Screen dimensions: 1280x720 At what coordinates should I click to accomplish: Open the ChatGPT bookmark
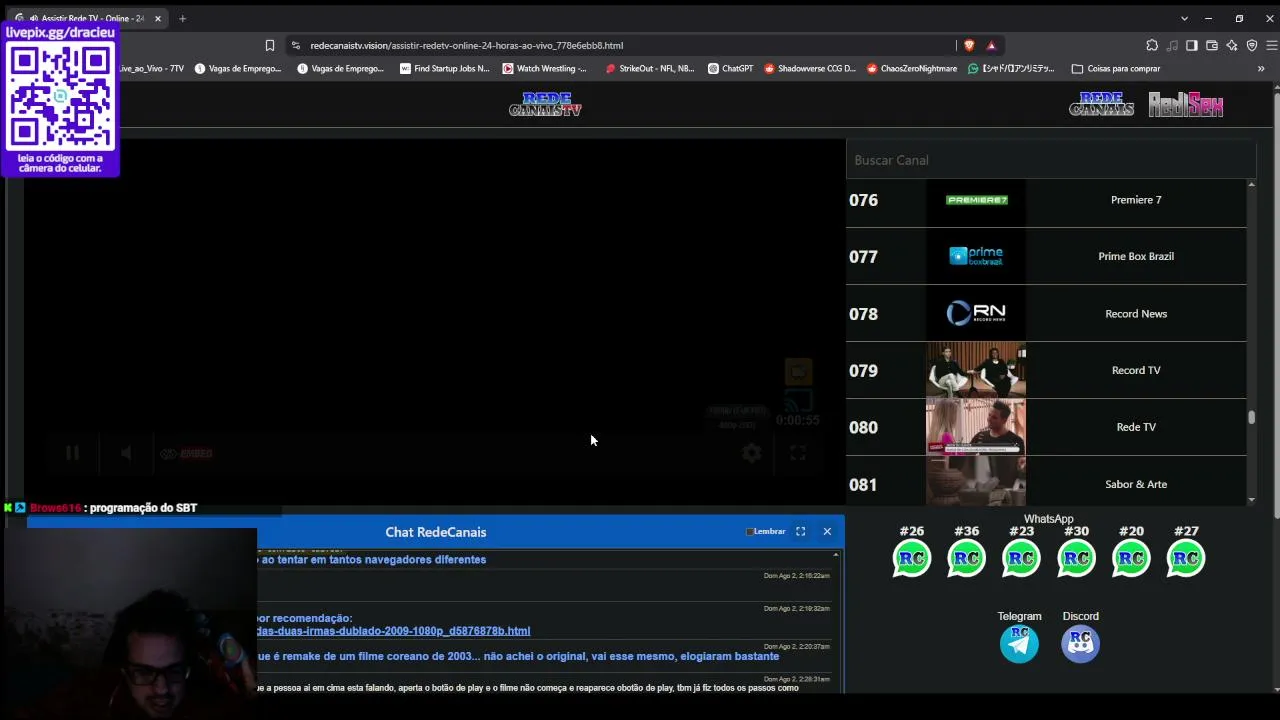click(730, 69)
